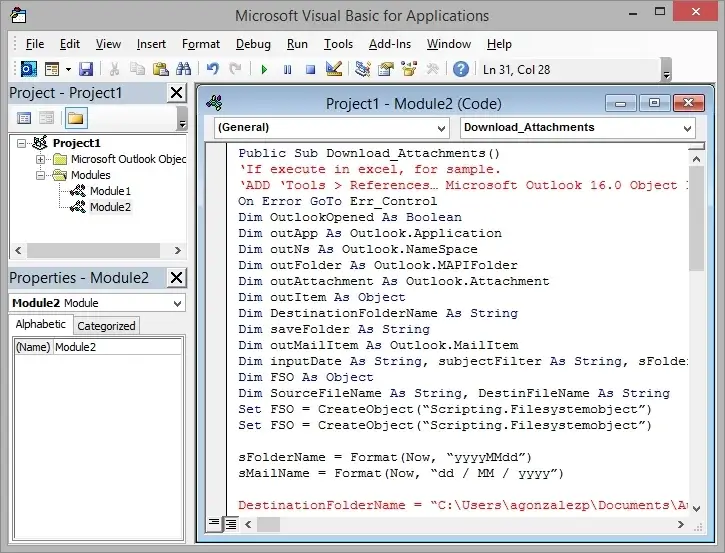Open the Edit menu
Screen dimensions: 725x553
coord(70,44)
